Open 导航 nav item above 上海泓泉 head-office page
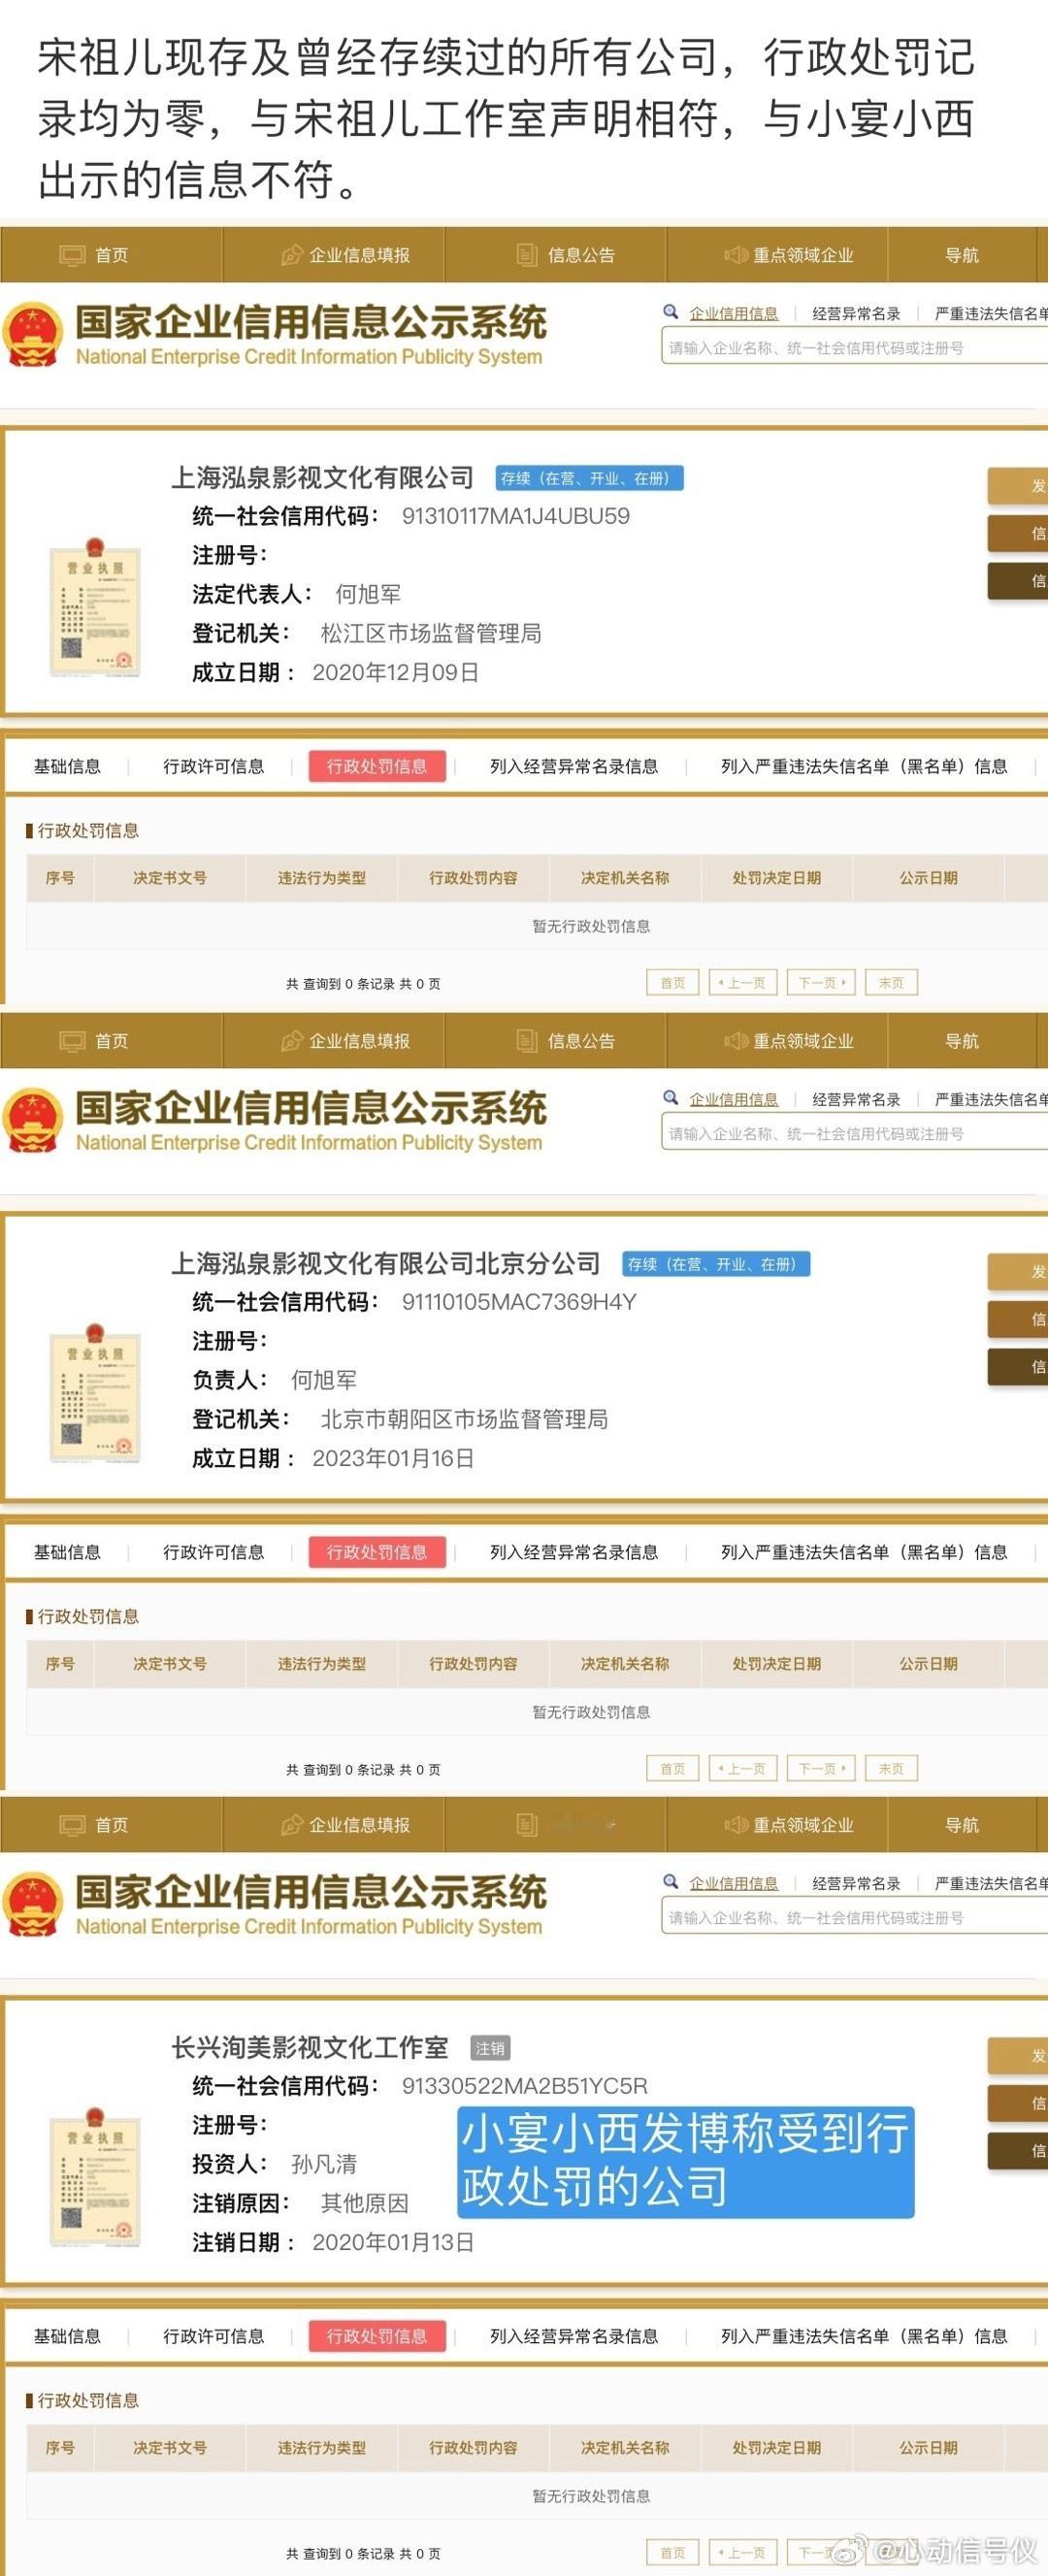 [x=962, y=255]
